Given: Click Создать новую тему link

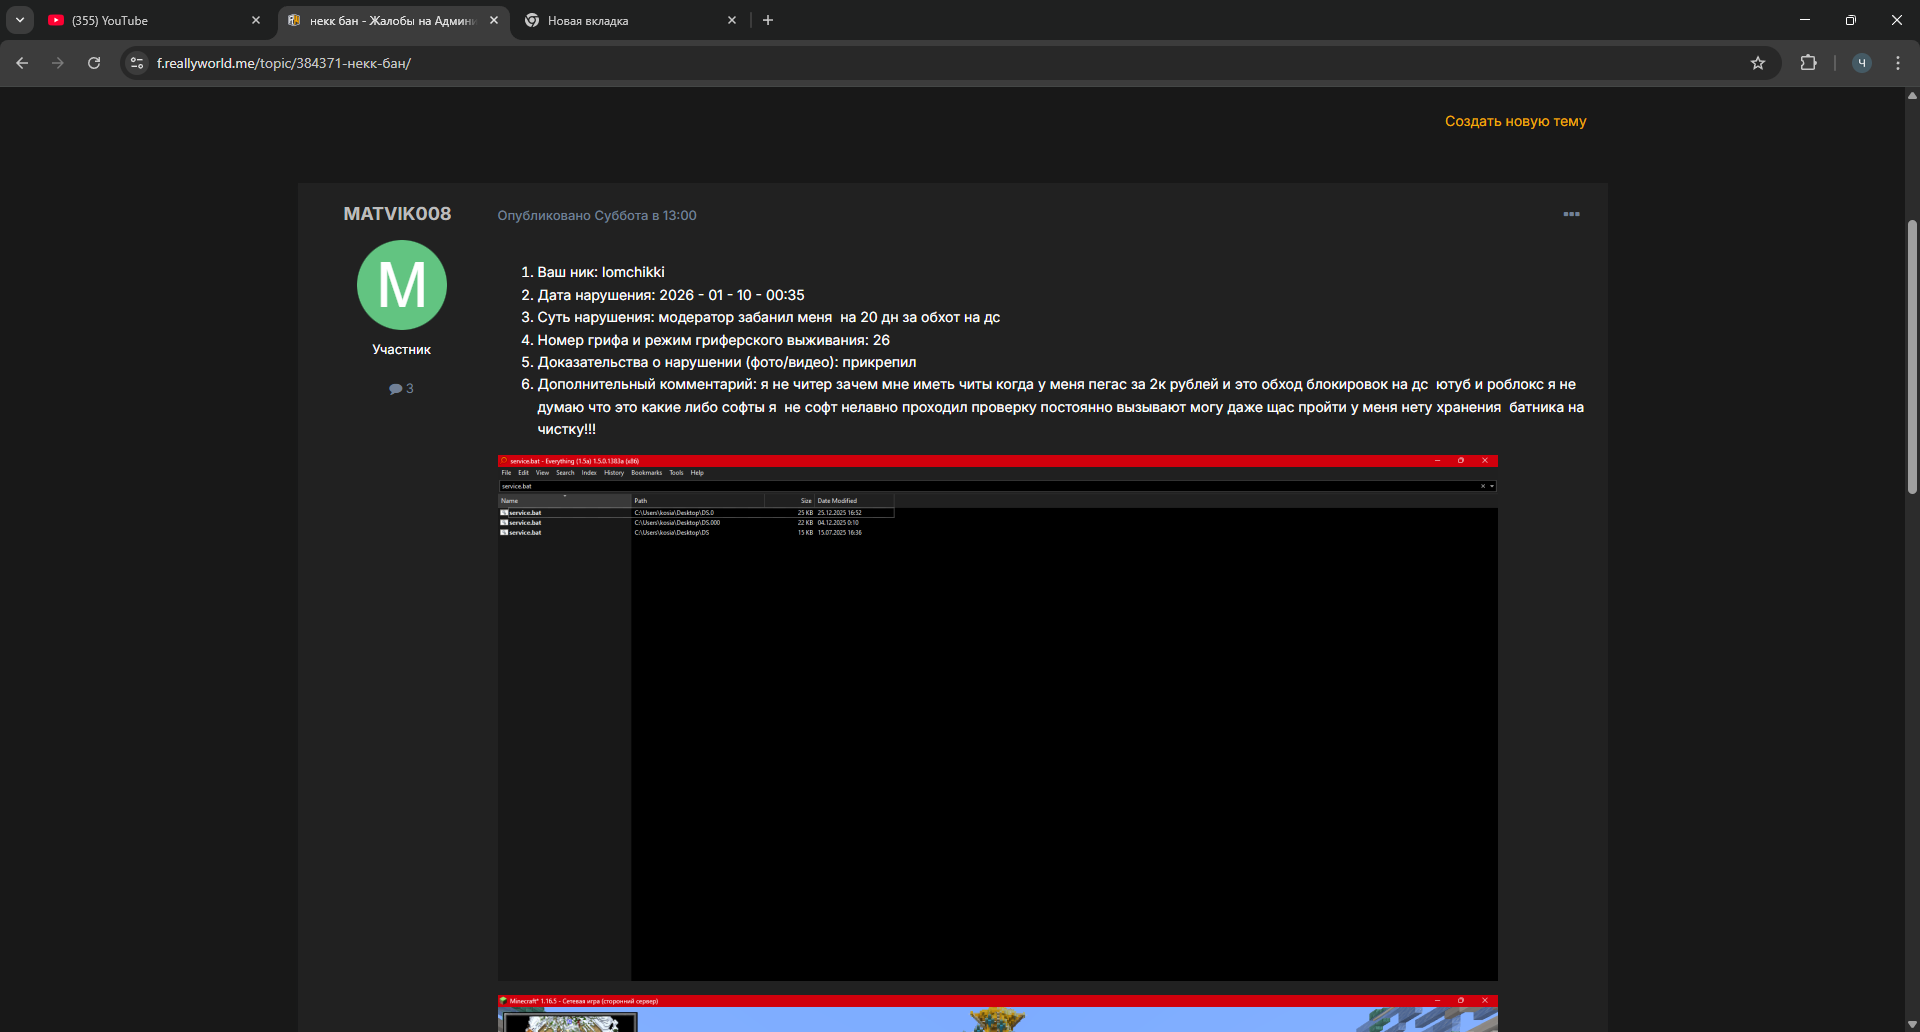Looking at the screenshot, I should point(1515,121).
